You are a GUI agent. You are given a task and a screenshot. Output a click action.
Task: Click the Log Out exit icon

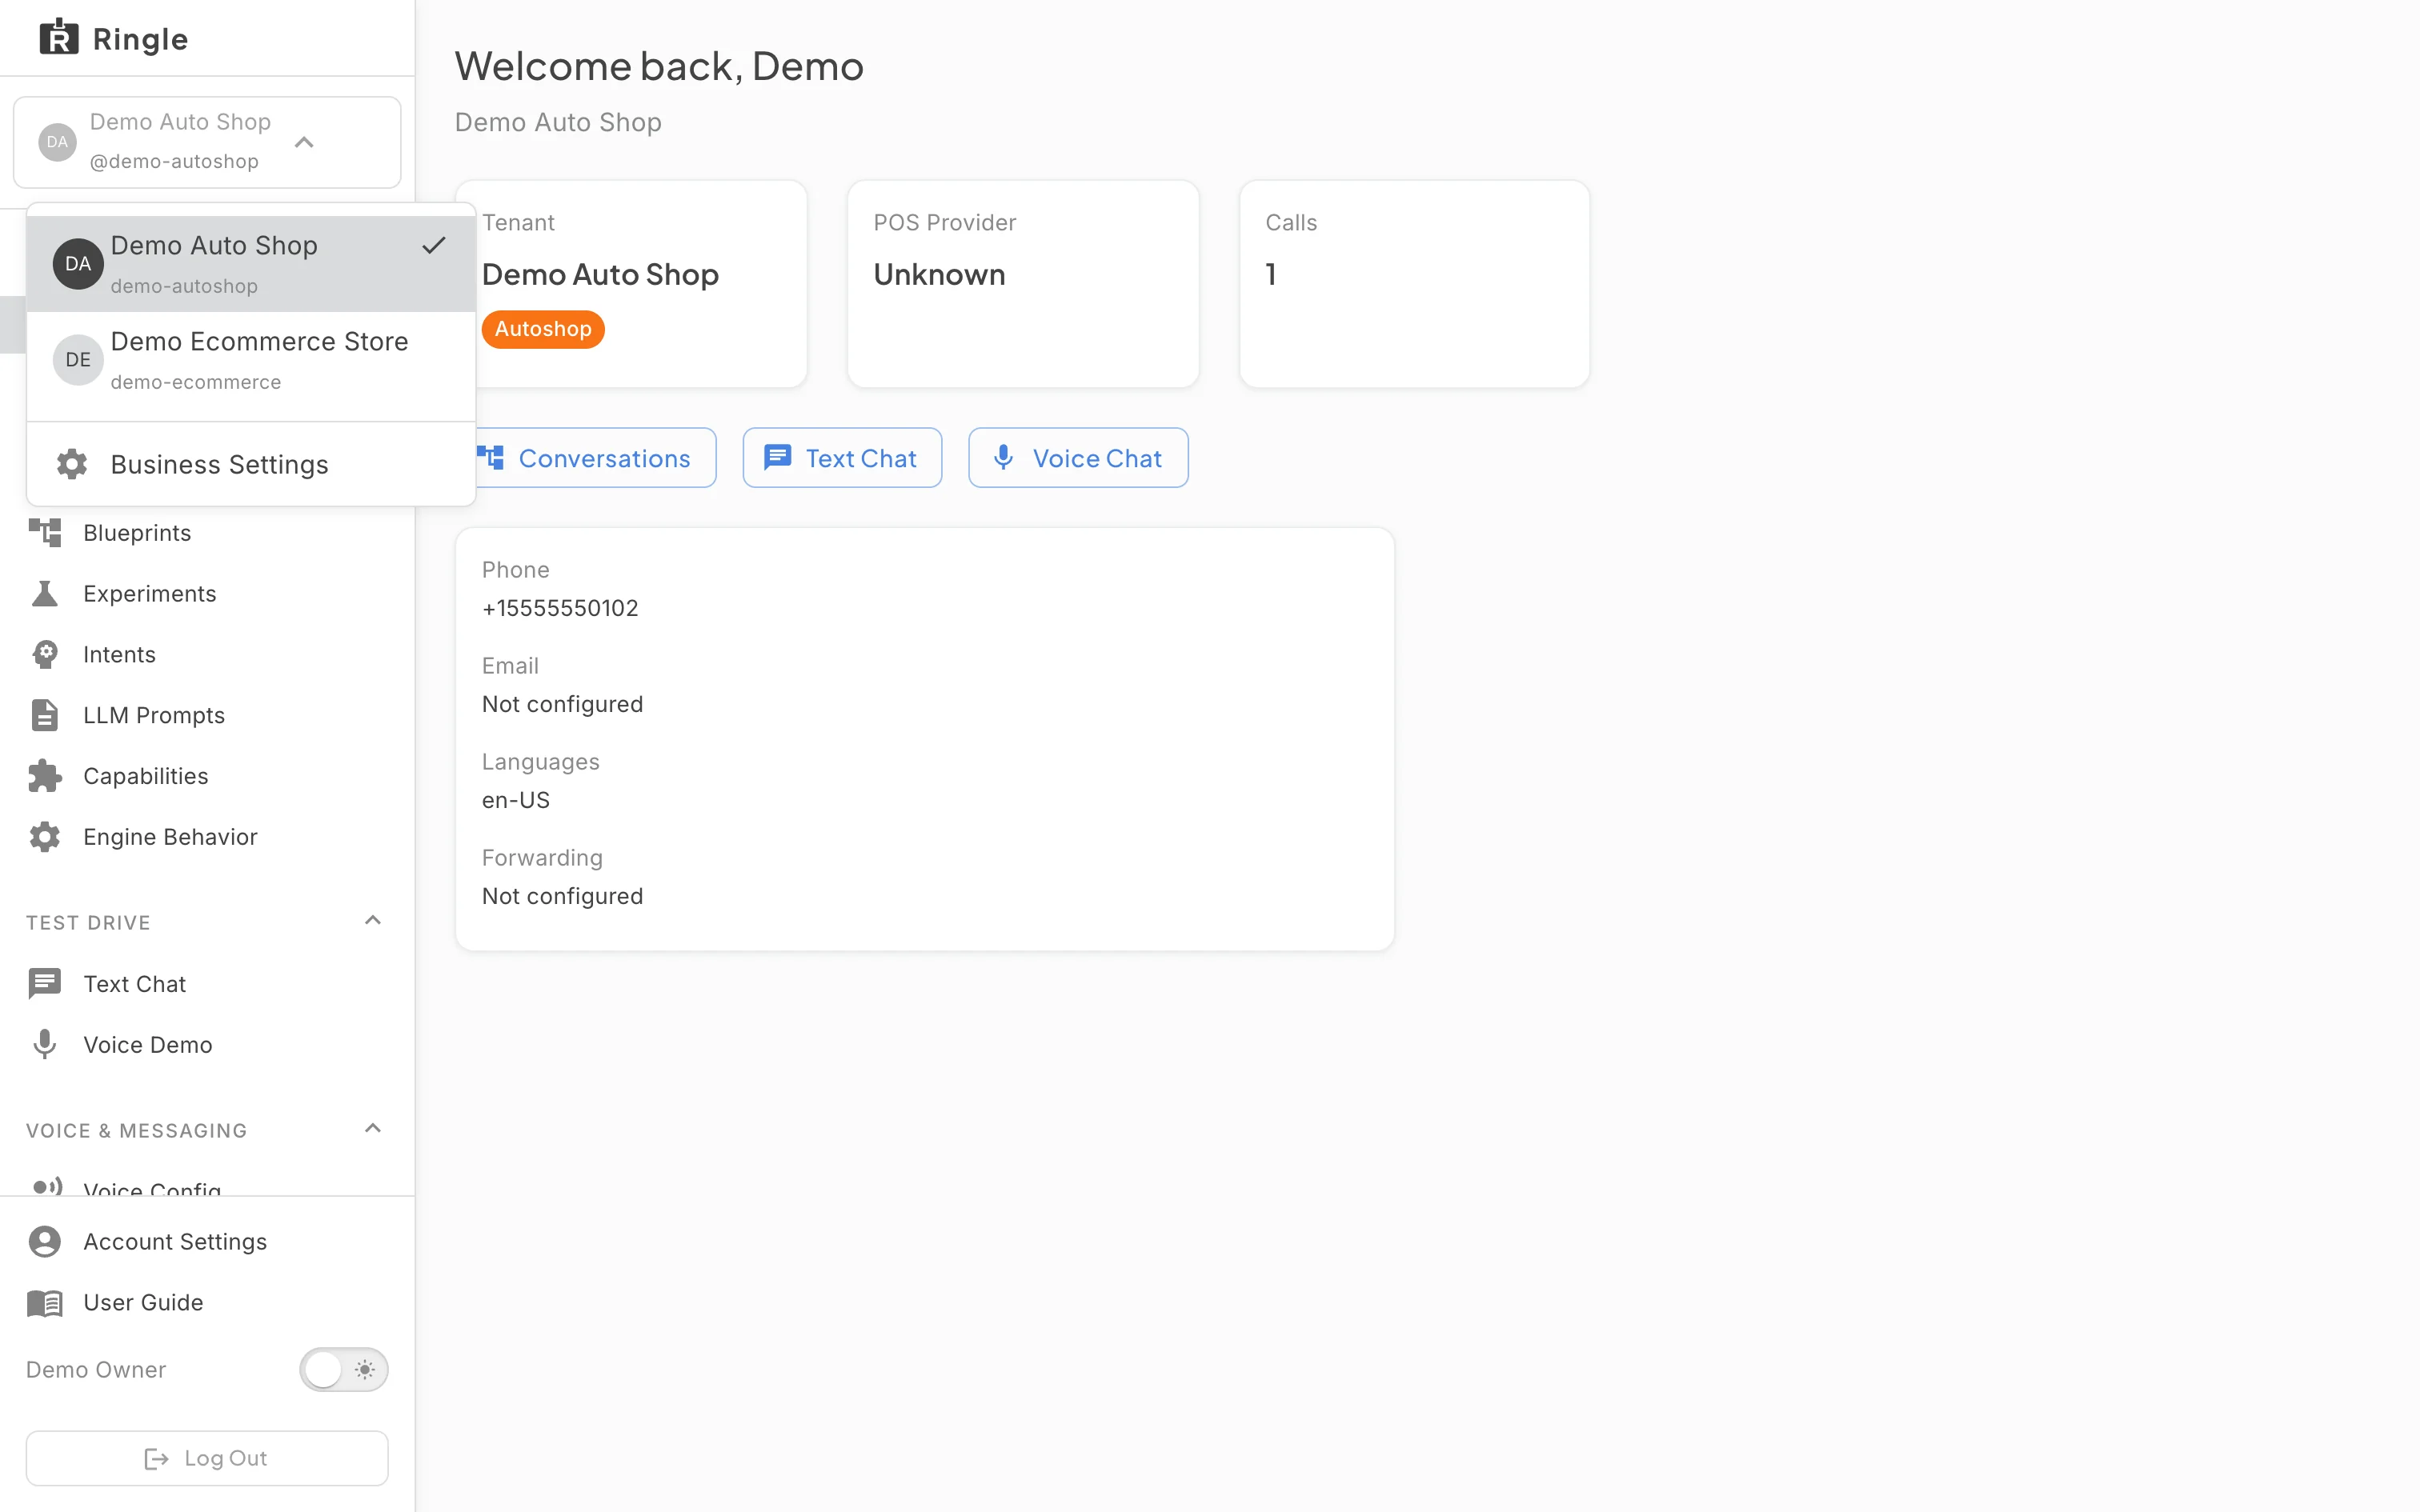[157, 1459]
